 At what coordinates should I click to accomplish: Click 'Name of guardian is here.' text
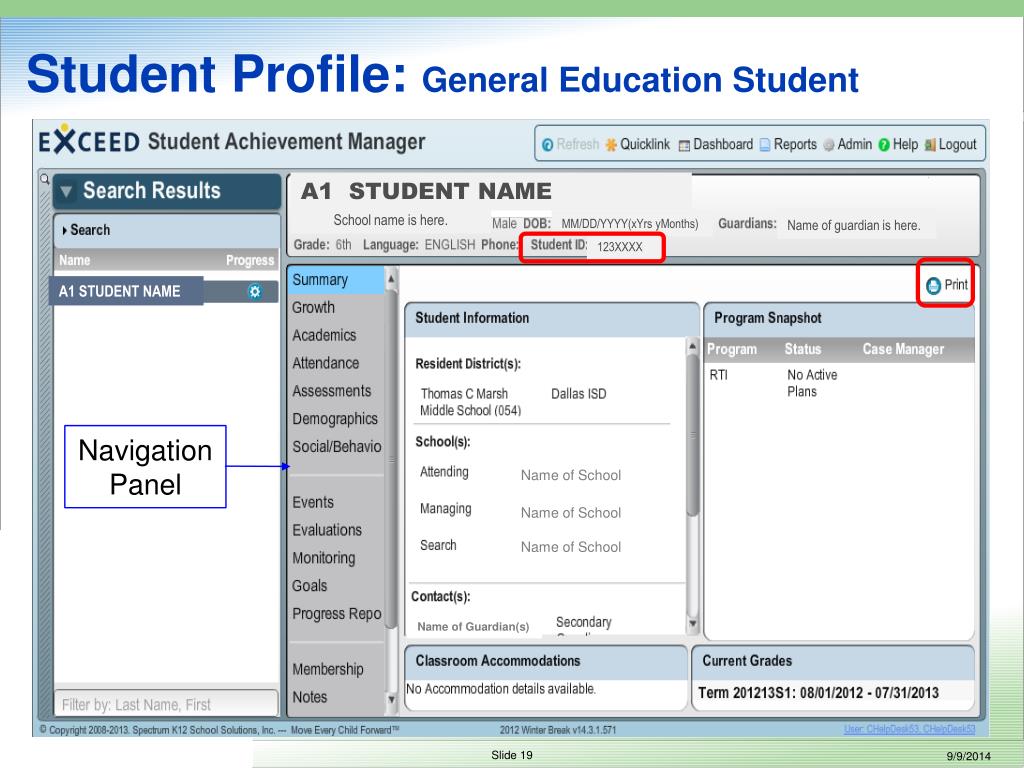click(x=854, y=225)
